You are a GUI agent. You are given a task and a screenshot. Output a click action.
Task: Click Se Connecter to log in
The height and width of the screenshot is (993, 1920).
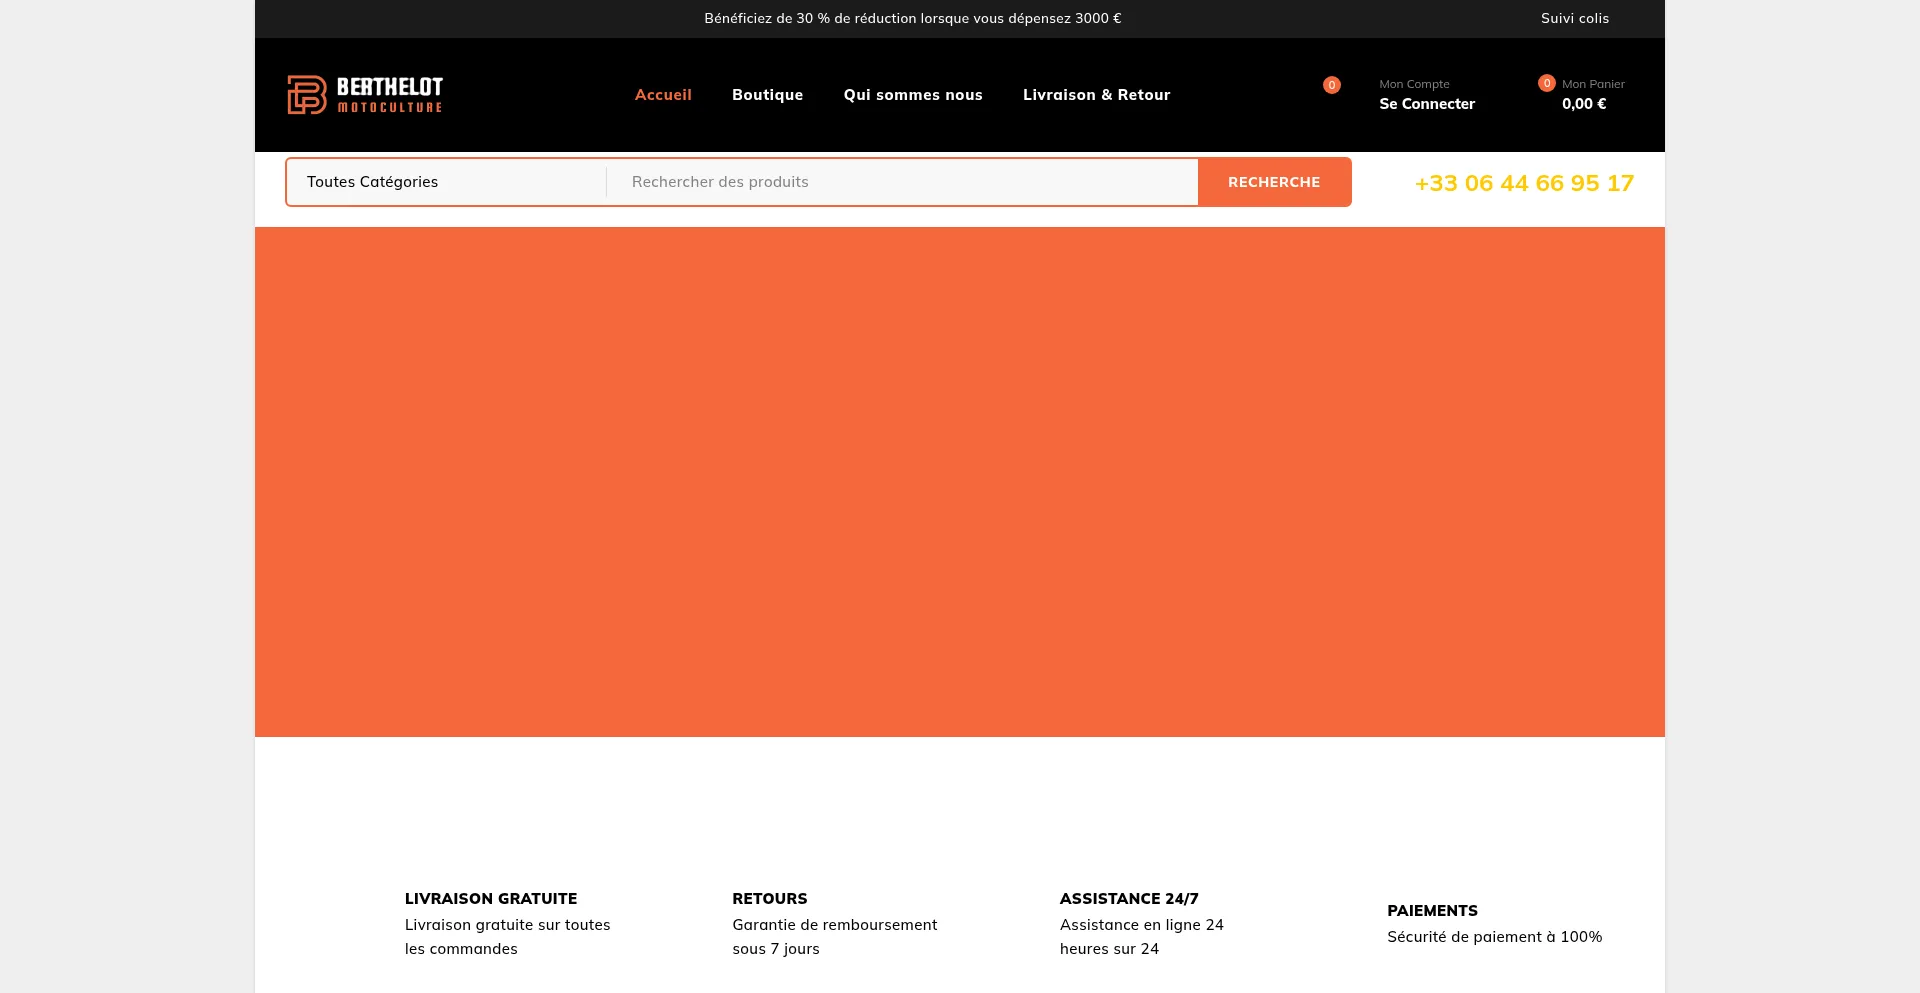1426,104
